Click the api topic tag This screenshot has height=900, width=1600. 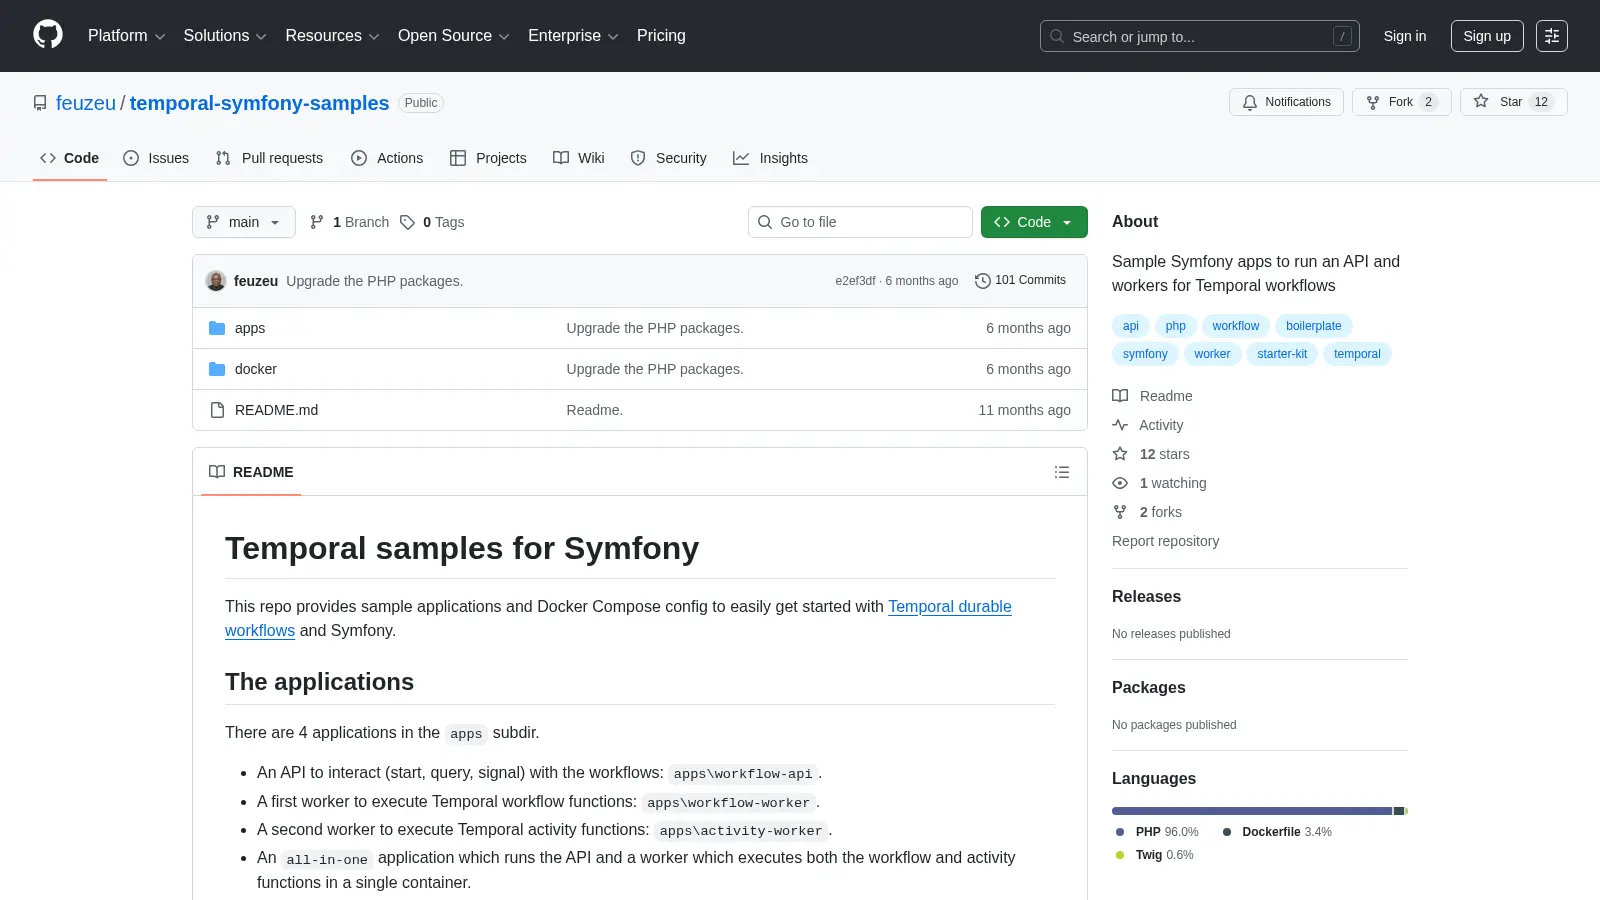[x=1130, y=326]
